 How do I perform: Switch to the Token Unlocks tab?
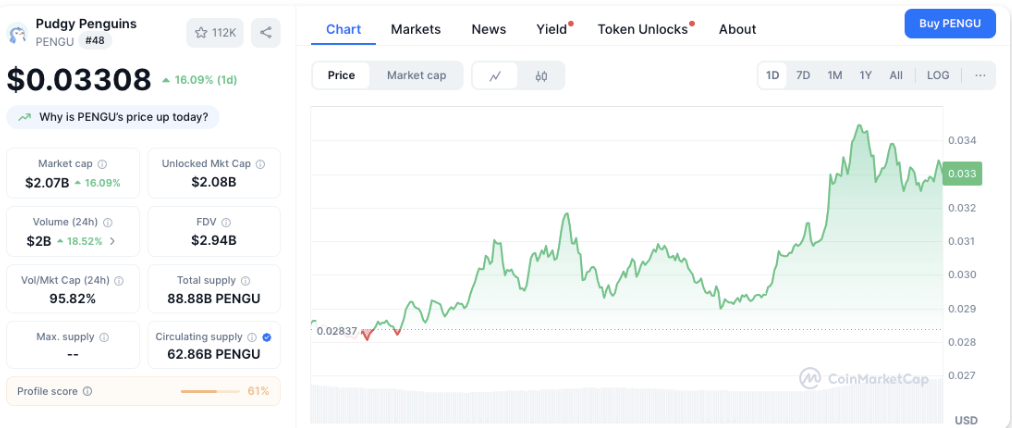click(643, 29)
